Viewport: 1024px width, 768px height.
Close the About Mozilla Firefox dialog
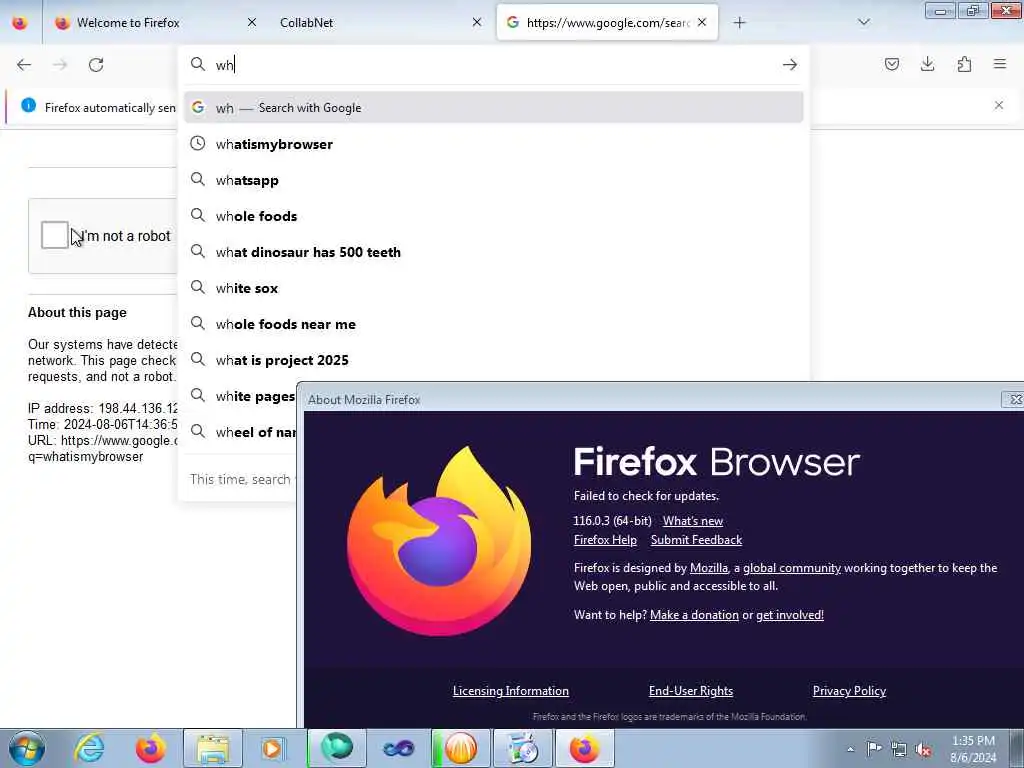tap(1014, 399)
